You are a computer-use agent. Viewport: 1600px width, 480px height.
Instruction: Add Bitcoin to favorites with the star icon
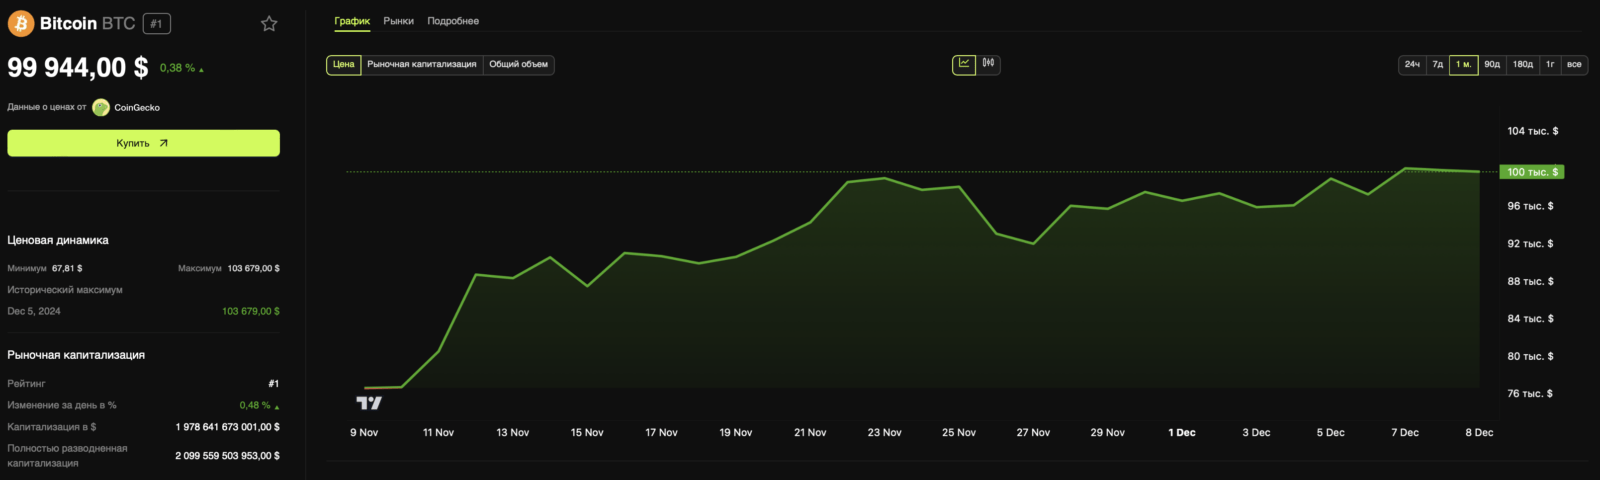[x=269, y=24]
